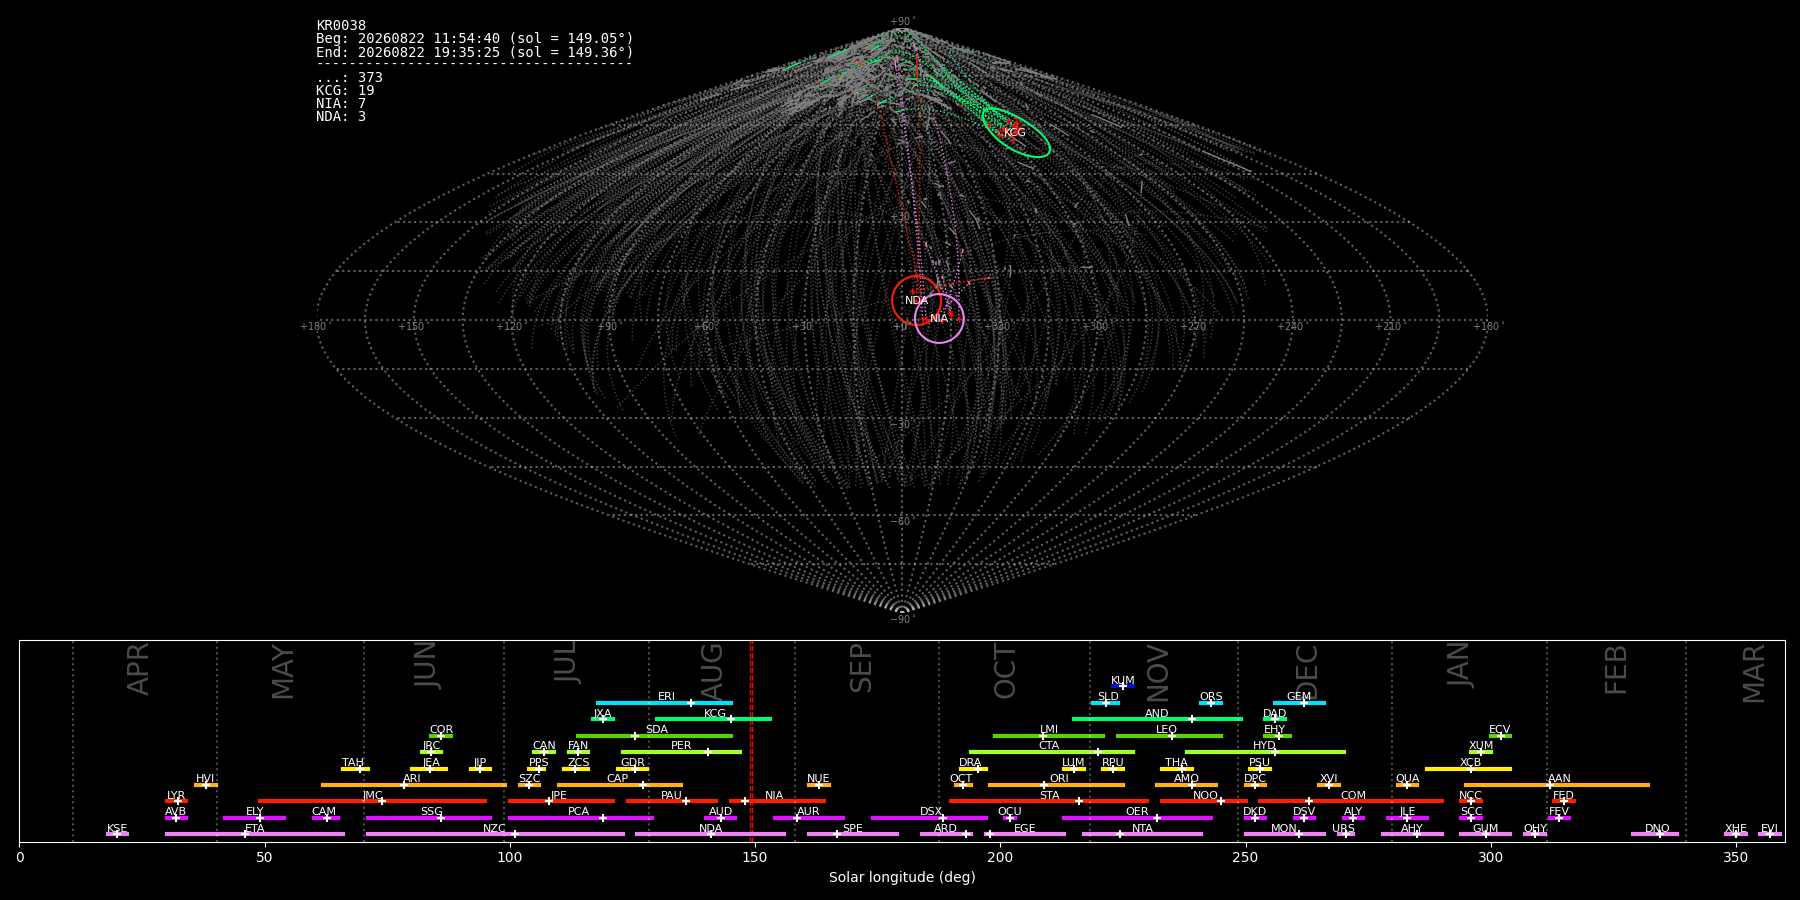Select the PER shower bar in timeline
This screenshot has width=1800, height=900.
coord(681,752)
